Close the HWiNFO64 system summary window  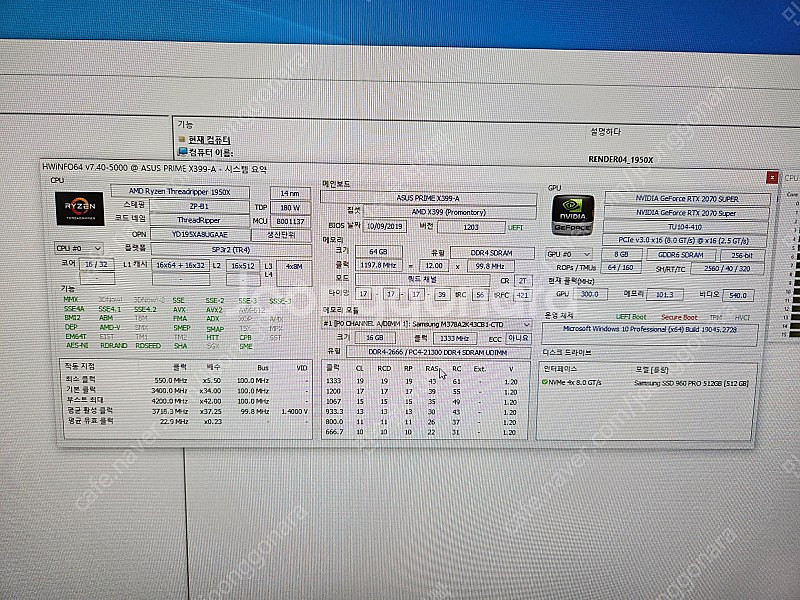pos(772,177)
